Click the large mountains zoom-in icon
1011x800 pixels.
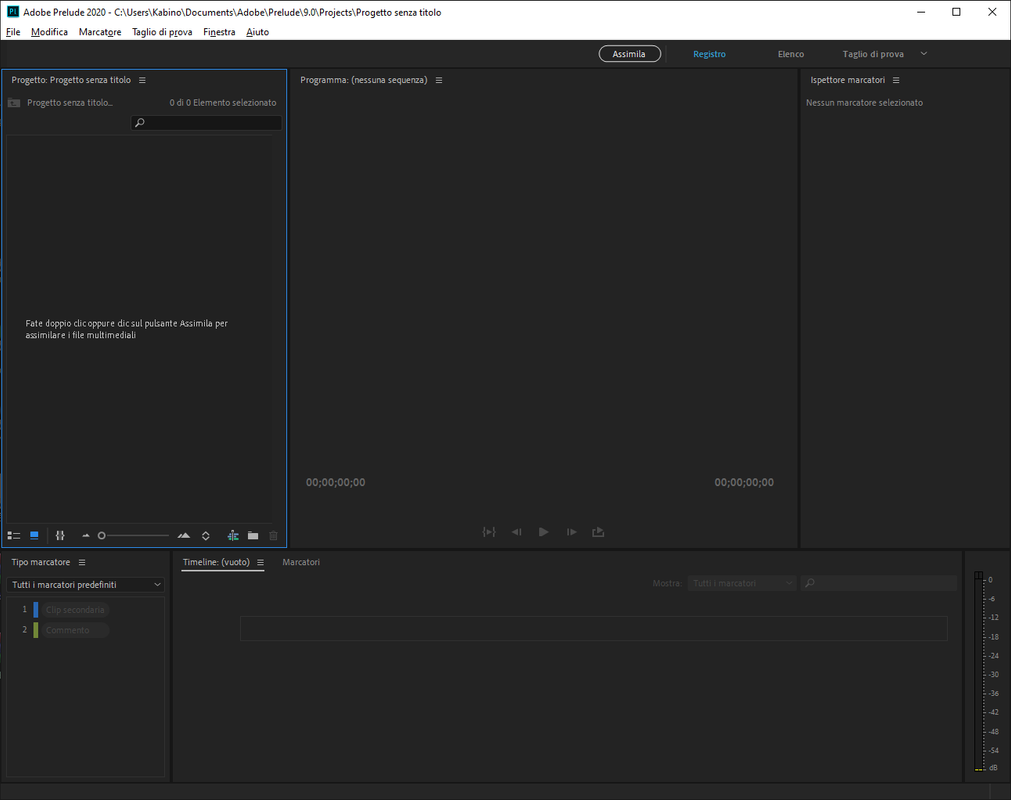tap(184, 536)
